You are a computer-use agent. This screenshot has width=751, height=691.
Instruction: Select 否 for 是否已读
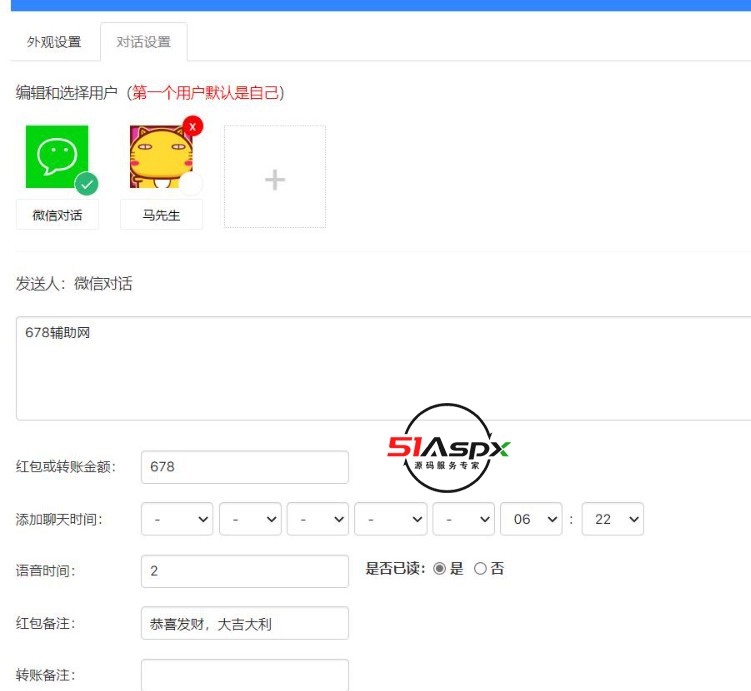480,569
